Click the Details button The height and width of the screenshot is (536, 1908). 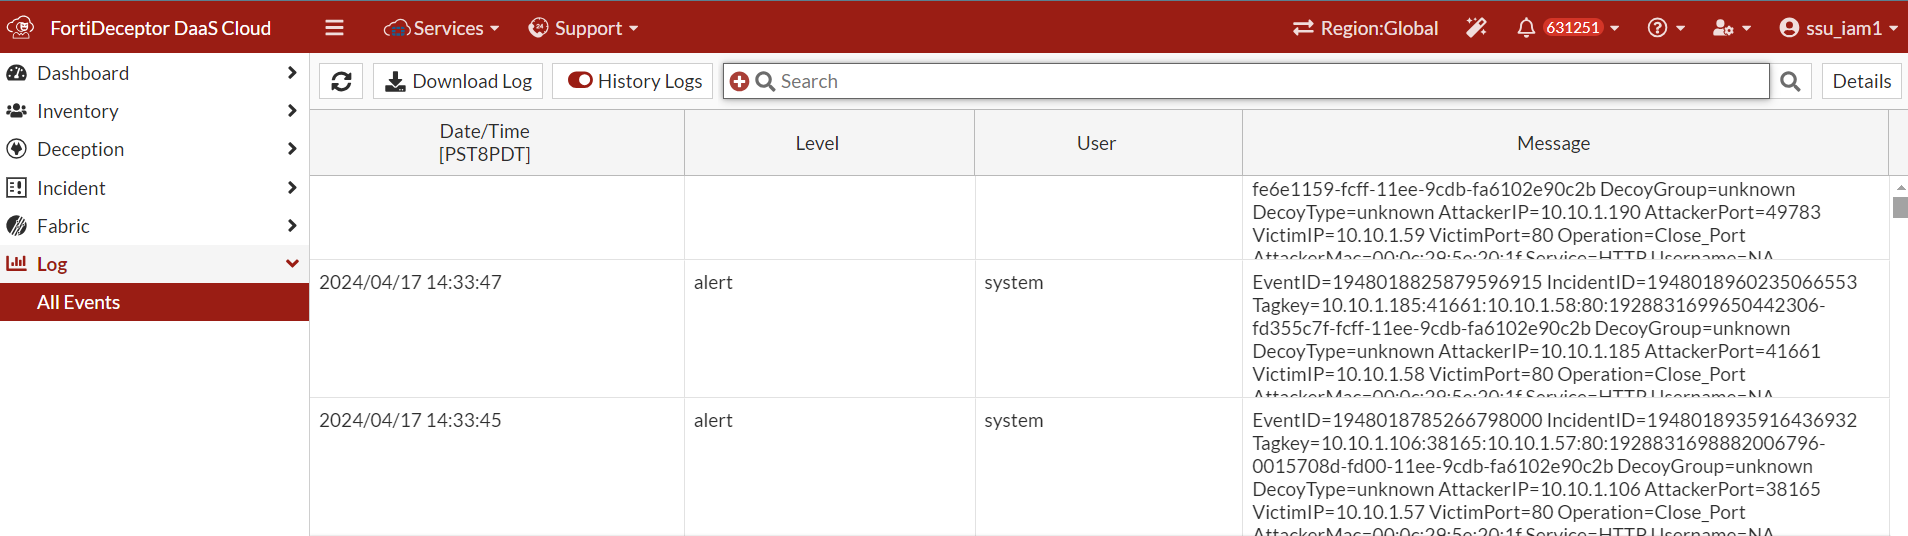(x=1861, y=81)
